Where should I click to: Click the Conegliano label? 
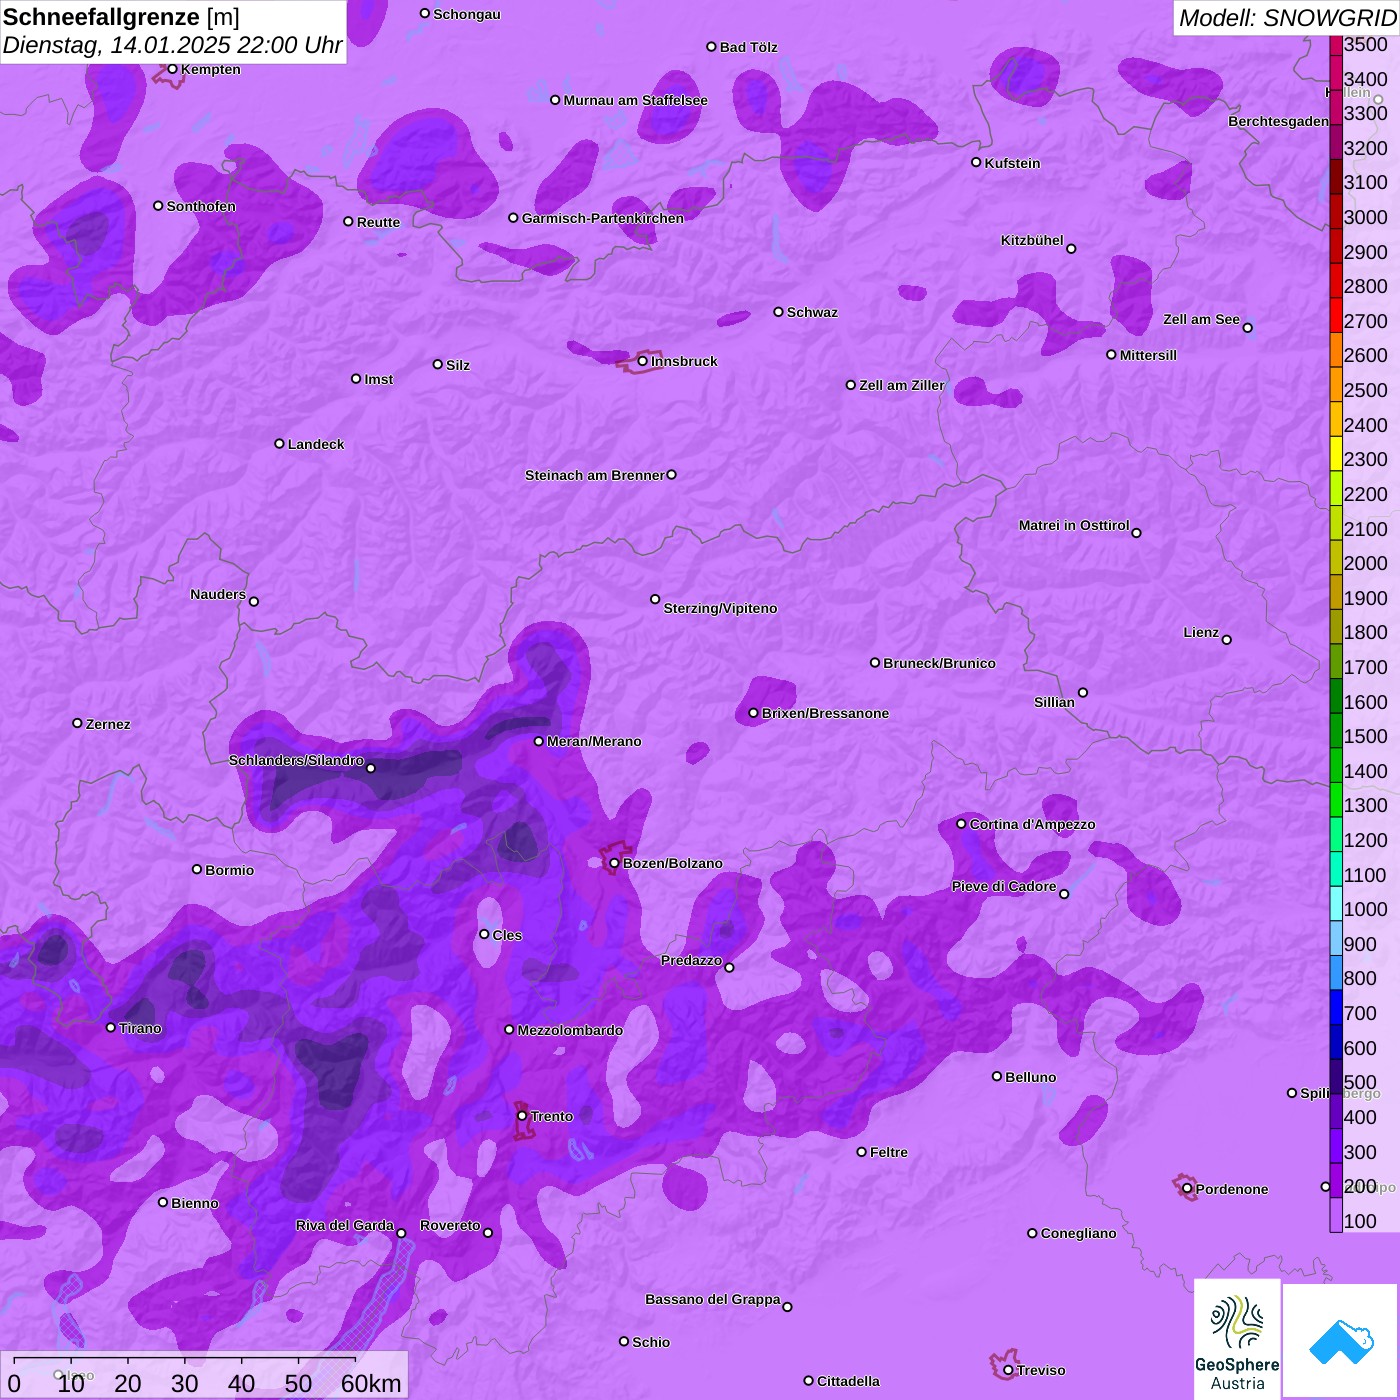[x=1078, y=1233]
